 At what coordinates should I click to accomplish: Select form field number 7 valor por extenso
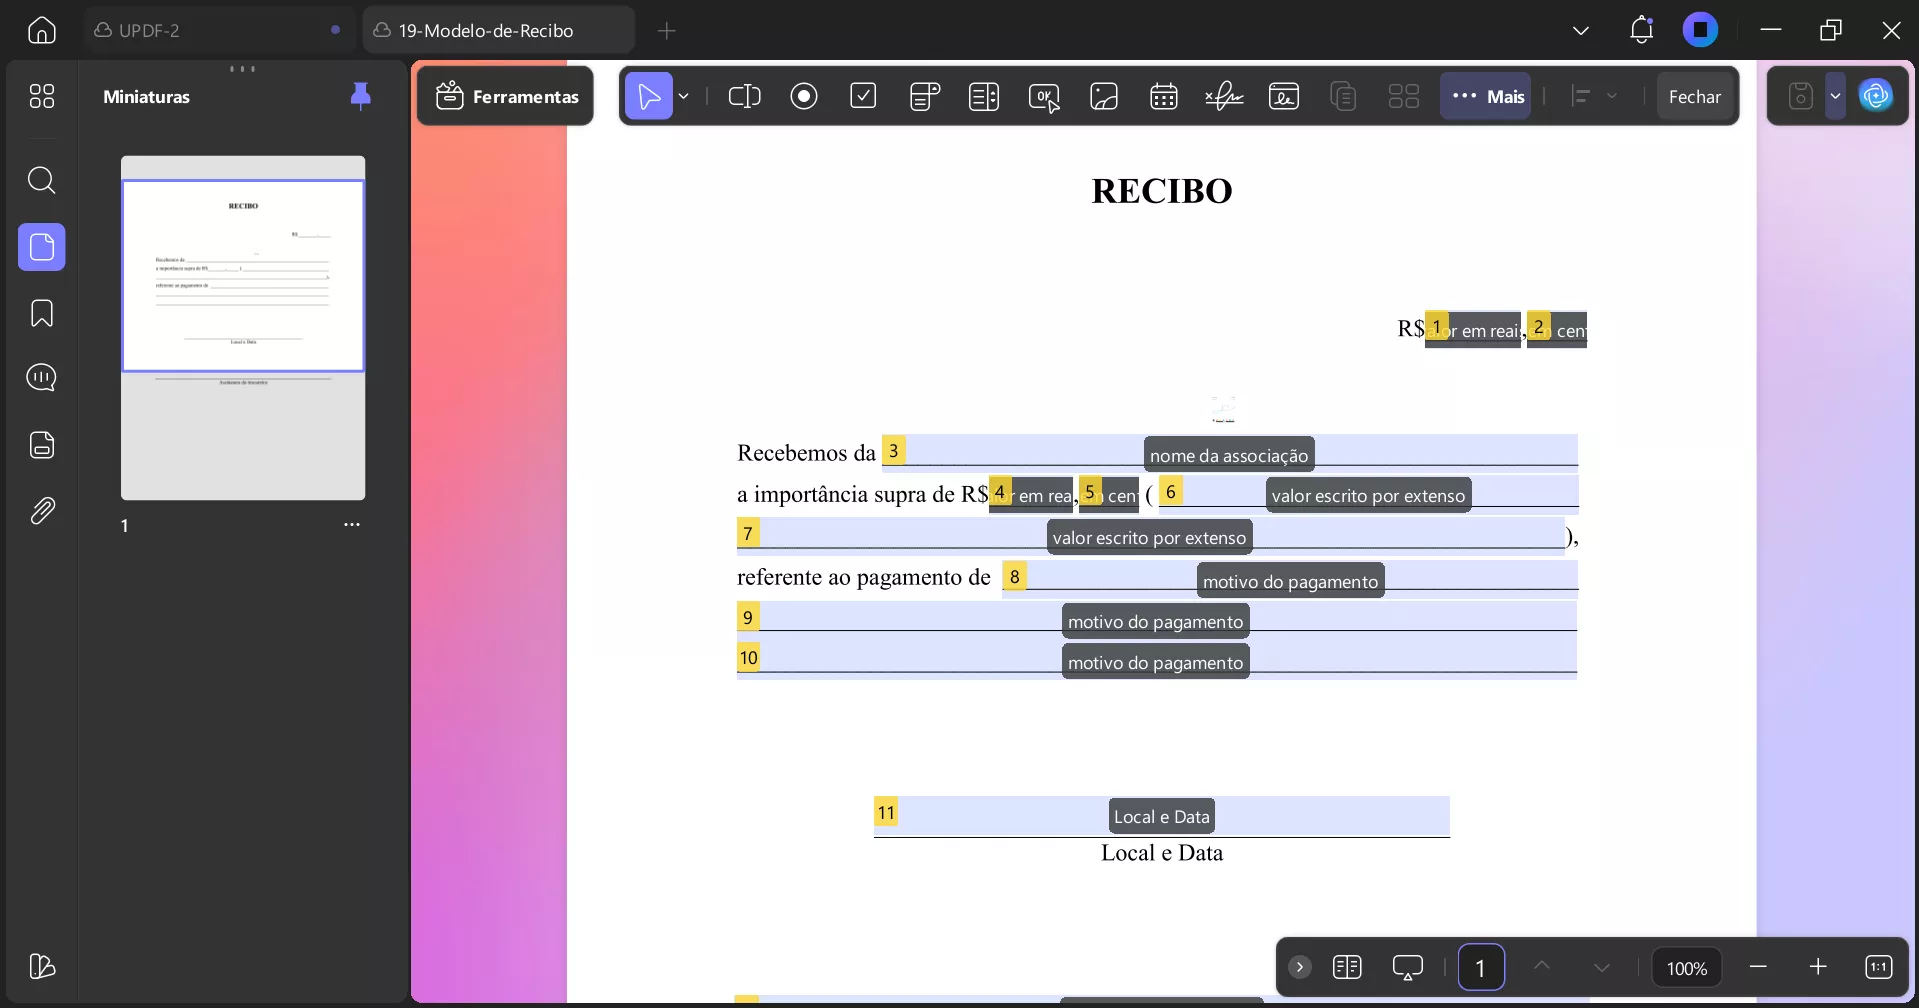(x=1150, y=535)
